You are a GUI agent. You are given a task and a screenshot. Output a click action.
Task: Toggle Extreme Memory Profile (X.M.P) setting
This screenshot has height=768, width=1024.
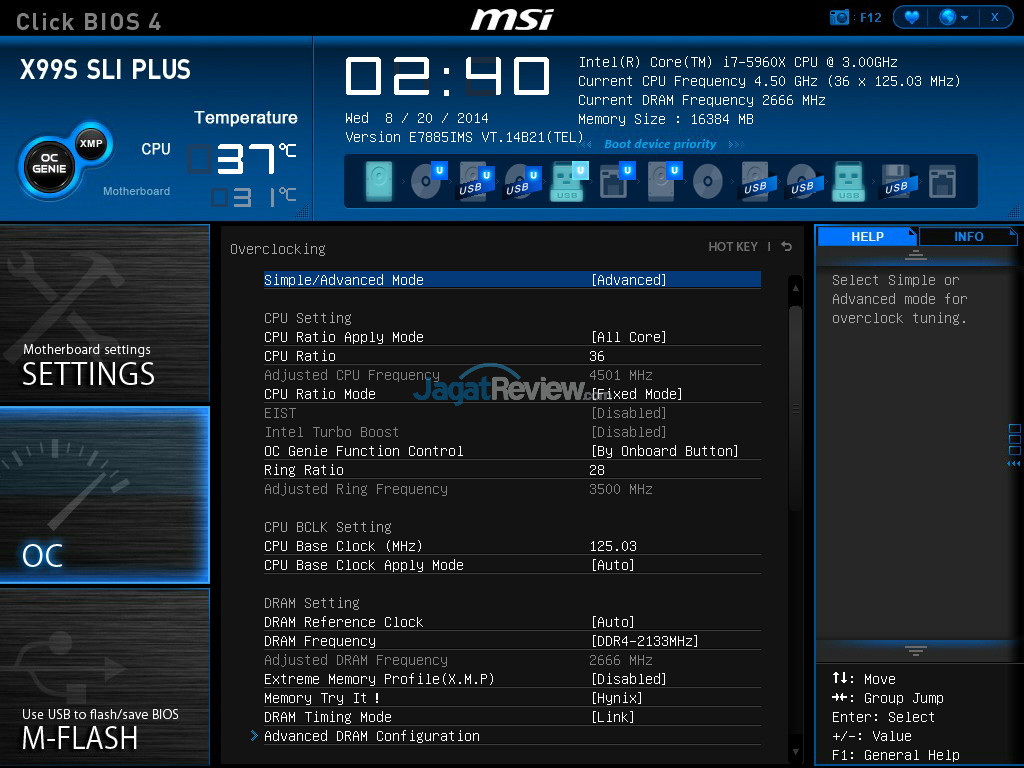pyautogui.click(x=629, y=679)
